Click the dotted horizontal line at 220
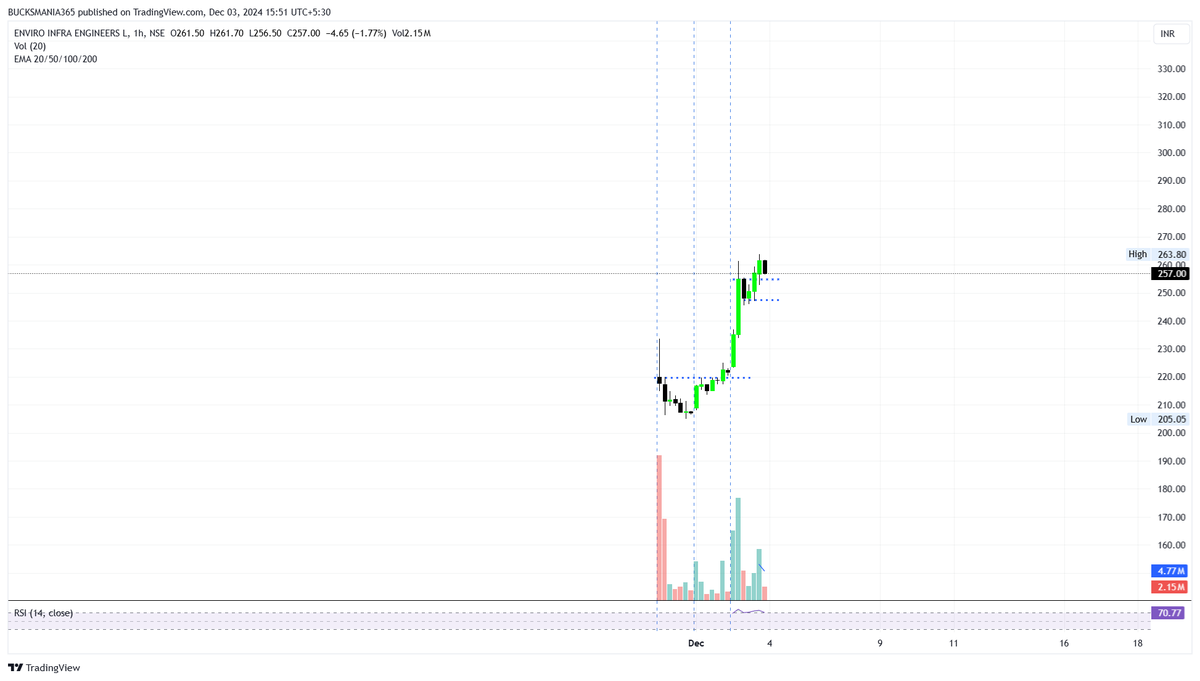The height and width of the screenshot is (681, 1200). click(704, 378)
